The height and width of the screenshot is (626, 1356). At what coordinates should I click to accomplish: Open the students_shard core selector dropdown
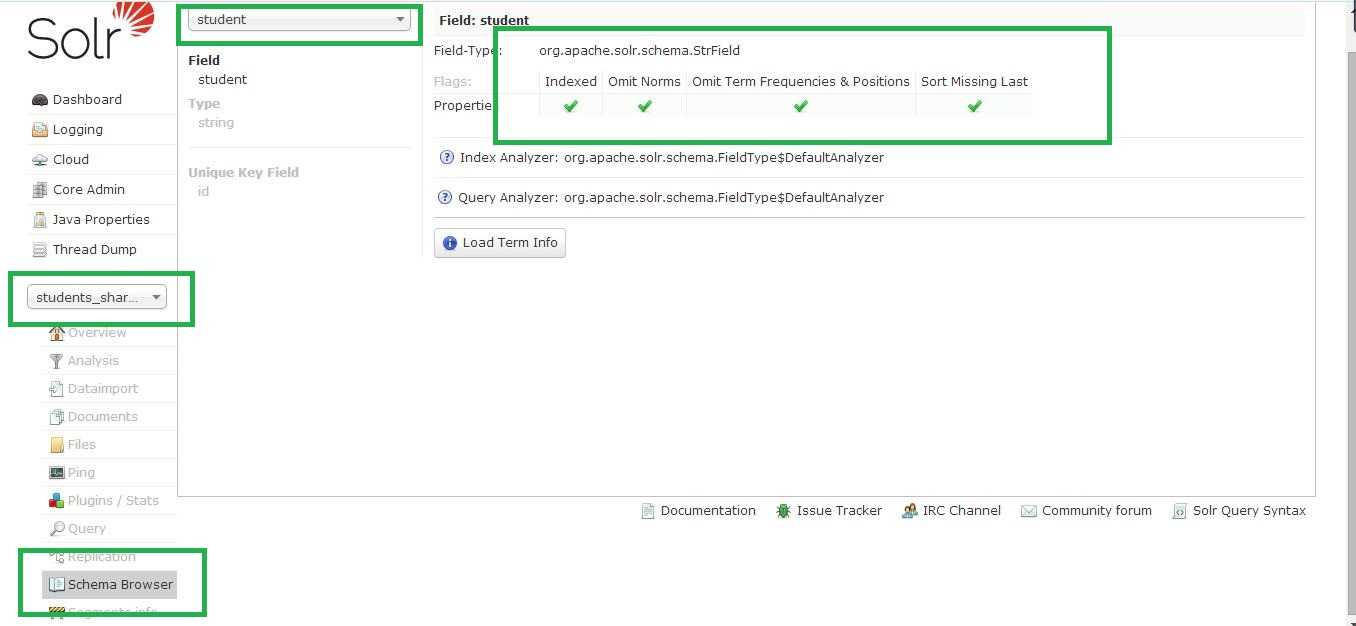(x=97, y=297)
